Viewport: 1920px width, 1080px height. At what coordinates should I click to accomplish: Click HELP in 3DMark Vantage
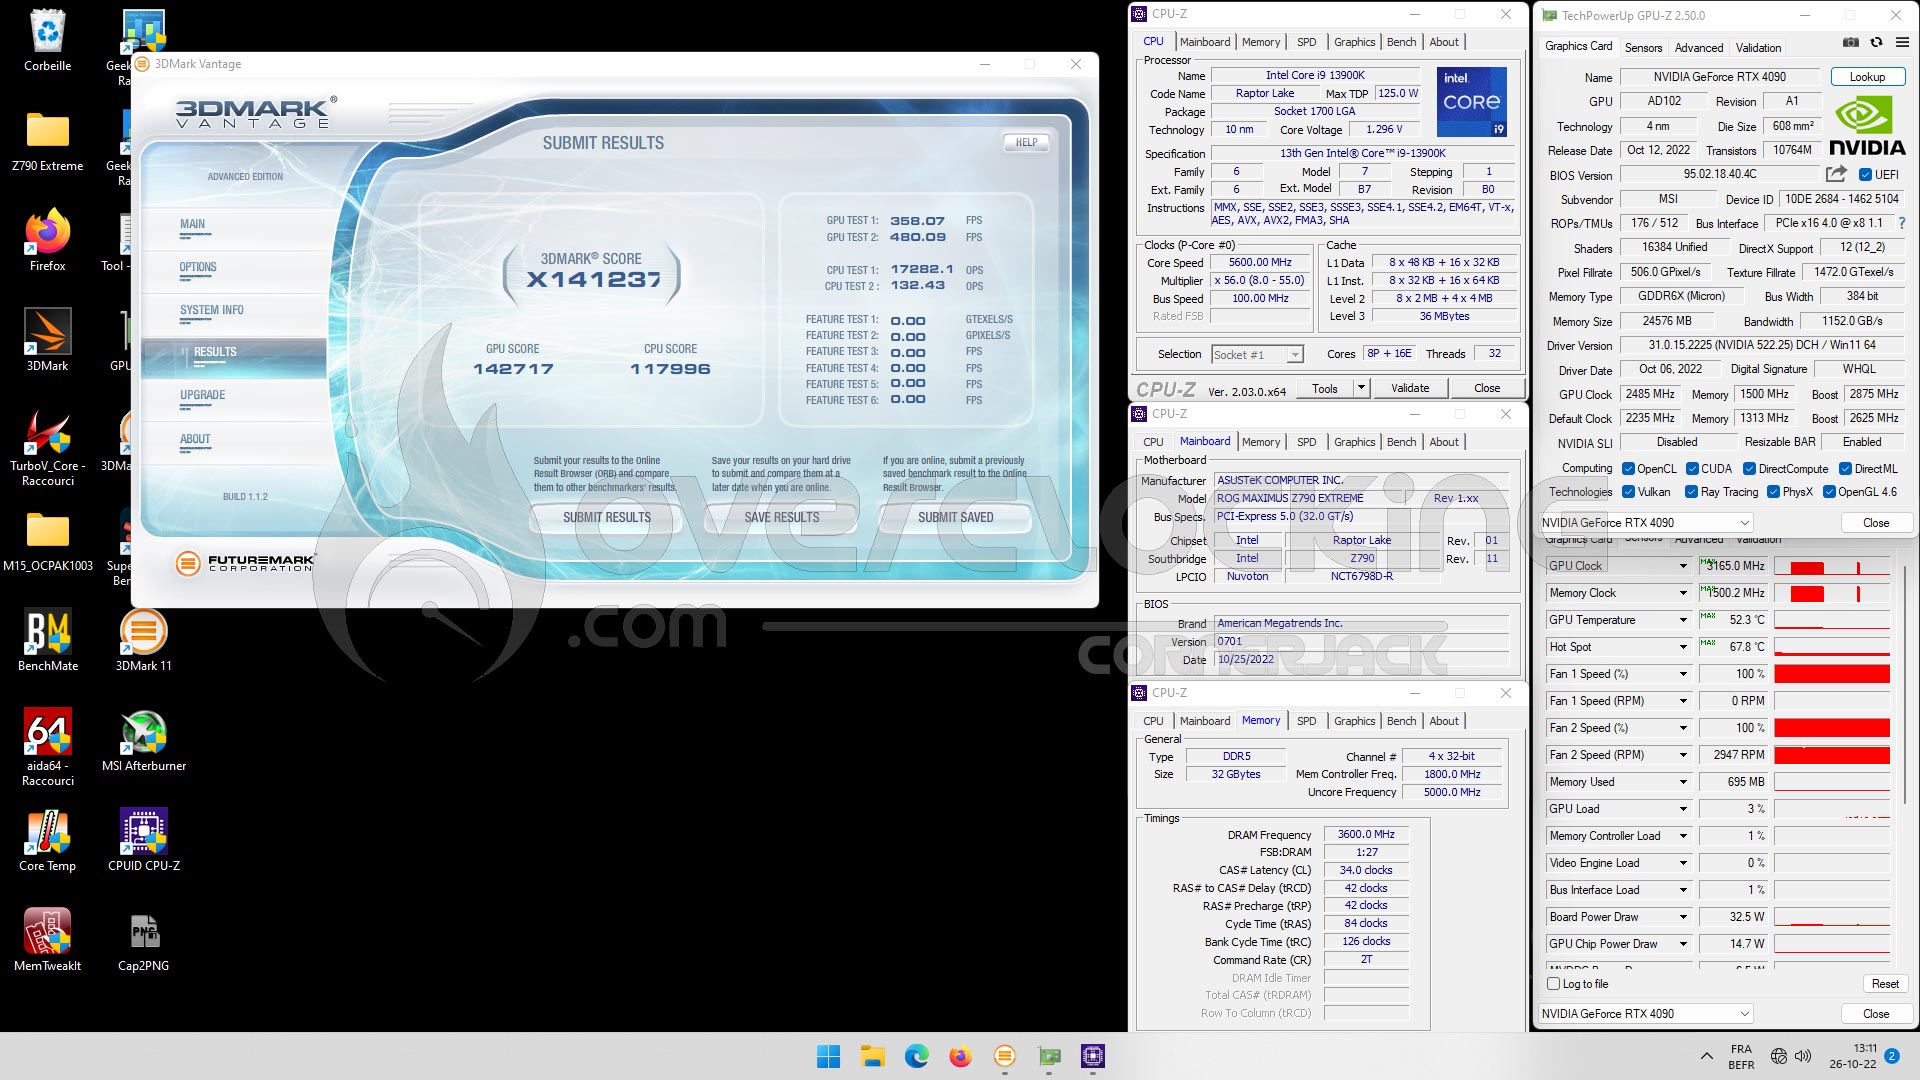pos(1026,142)
